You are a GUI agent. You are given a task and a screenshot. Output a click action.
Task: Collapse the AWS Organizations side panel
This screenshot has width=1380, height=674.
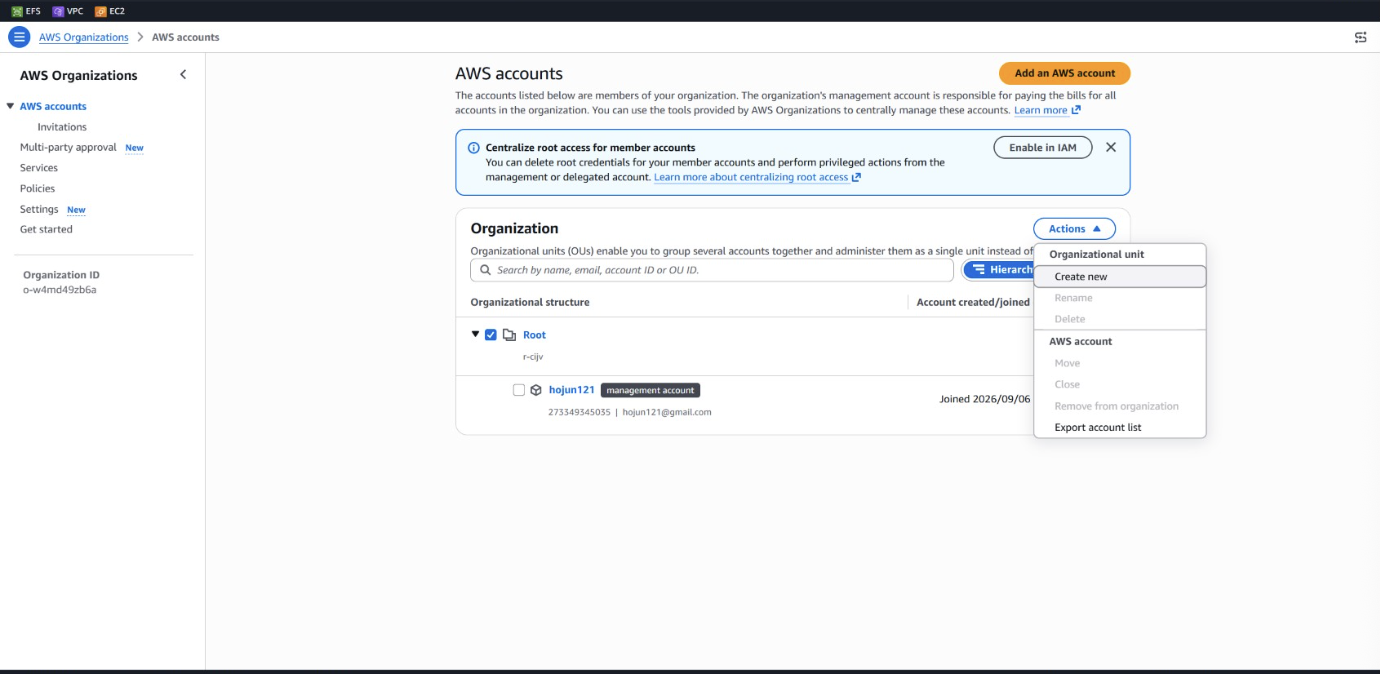[183, 75]
